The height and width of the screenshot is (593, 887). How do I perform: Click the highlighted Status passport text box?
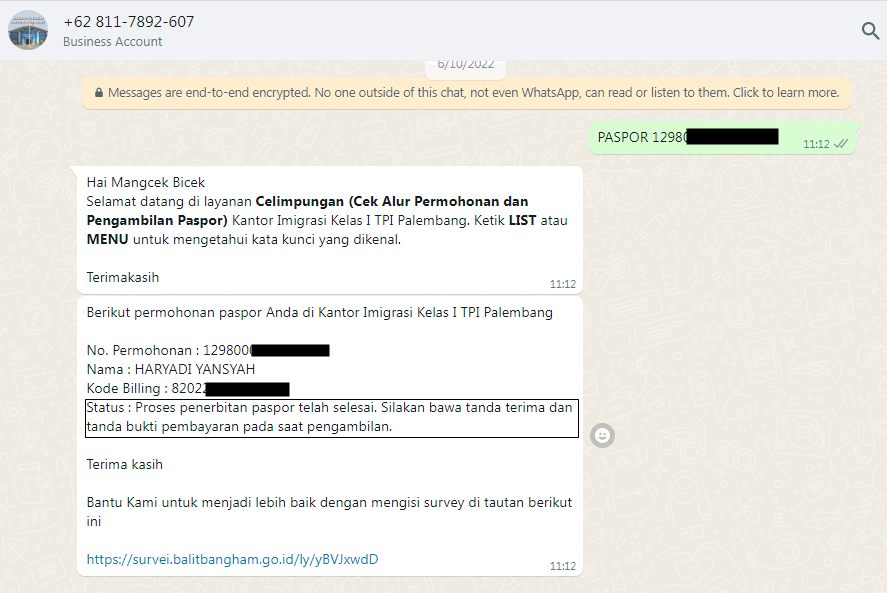pos(331,418)
